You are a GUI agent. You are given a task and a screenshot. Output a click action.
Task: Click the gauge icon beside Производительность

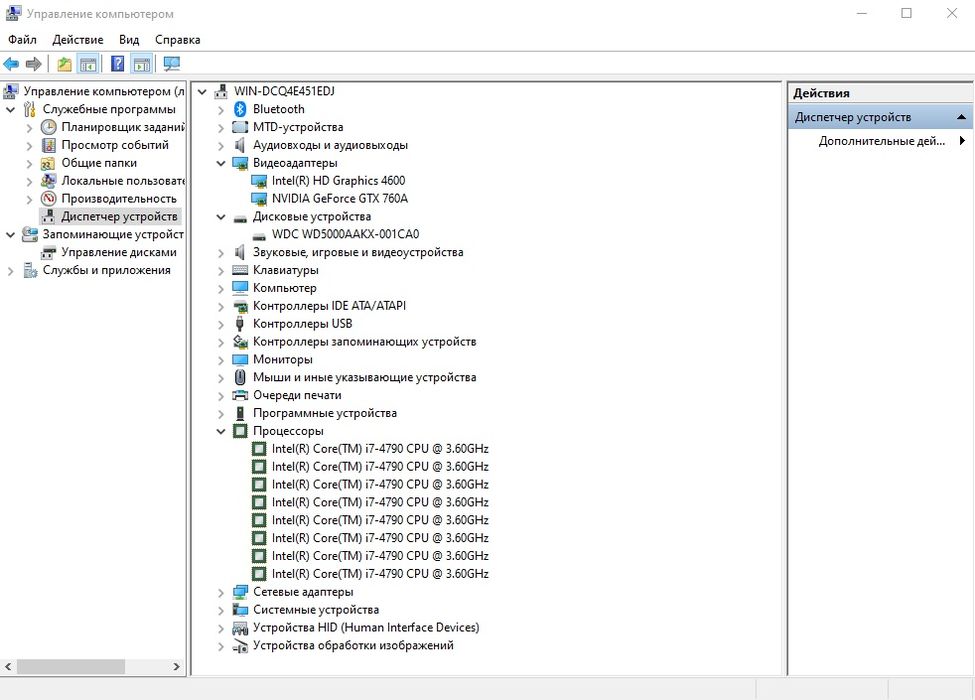(x=49, y=199)
